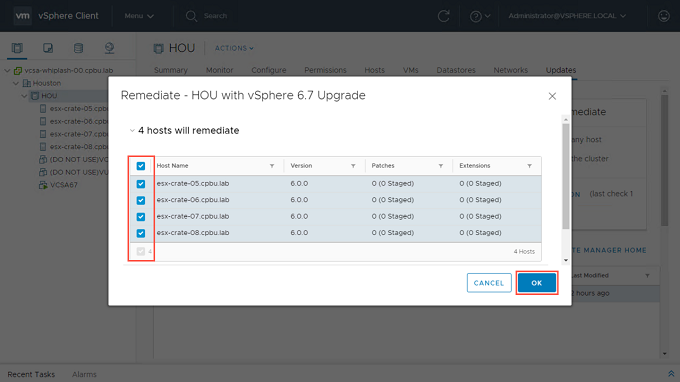Switch to Networking inventory view
680x382 pixels.
pyautogui.click(x=109, y=48)
